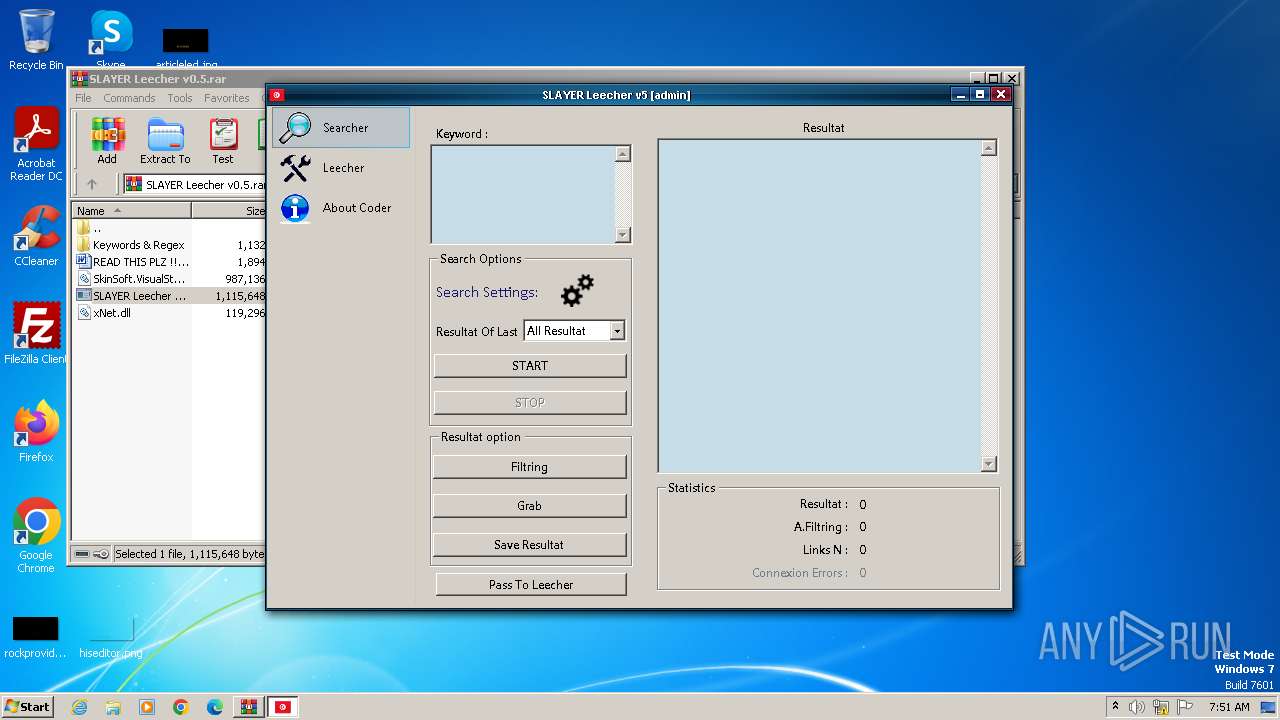
Task: Open Acrobat Reader DC desktop icon
Action: (36, 144)
